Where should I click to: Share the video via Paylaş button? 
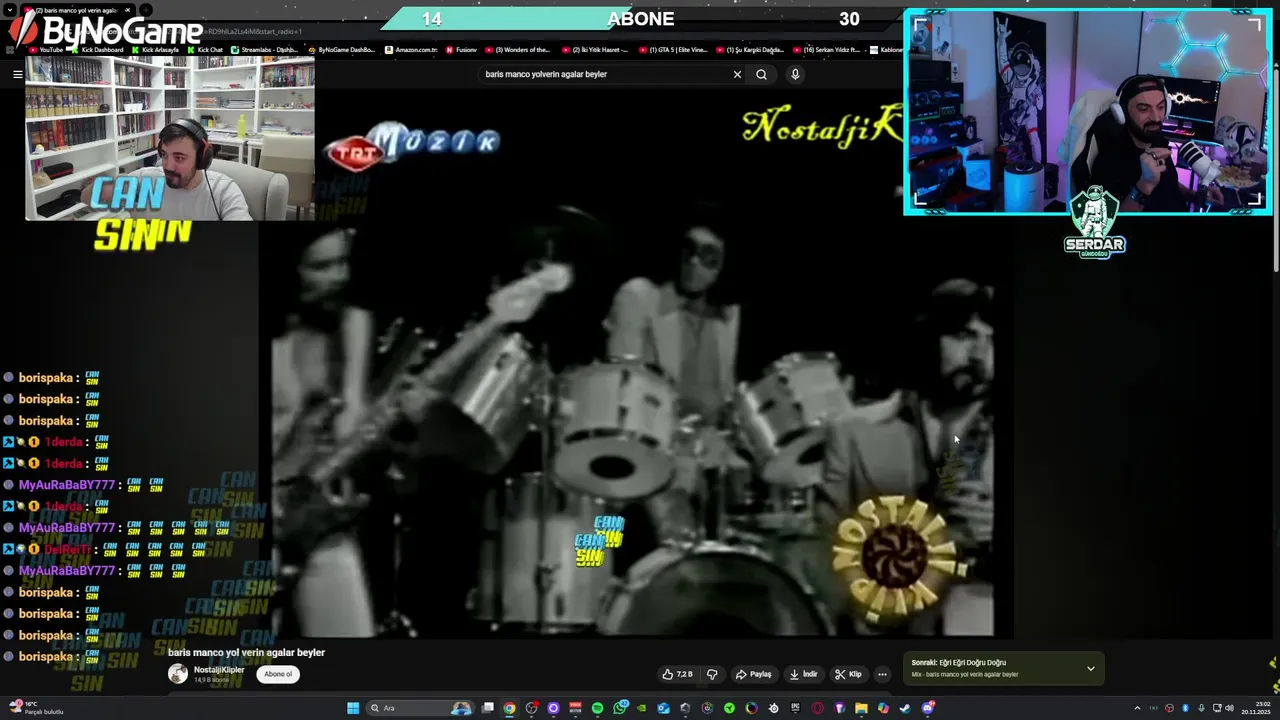click(753, 674)
